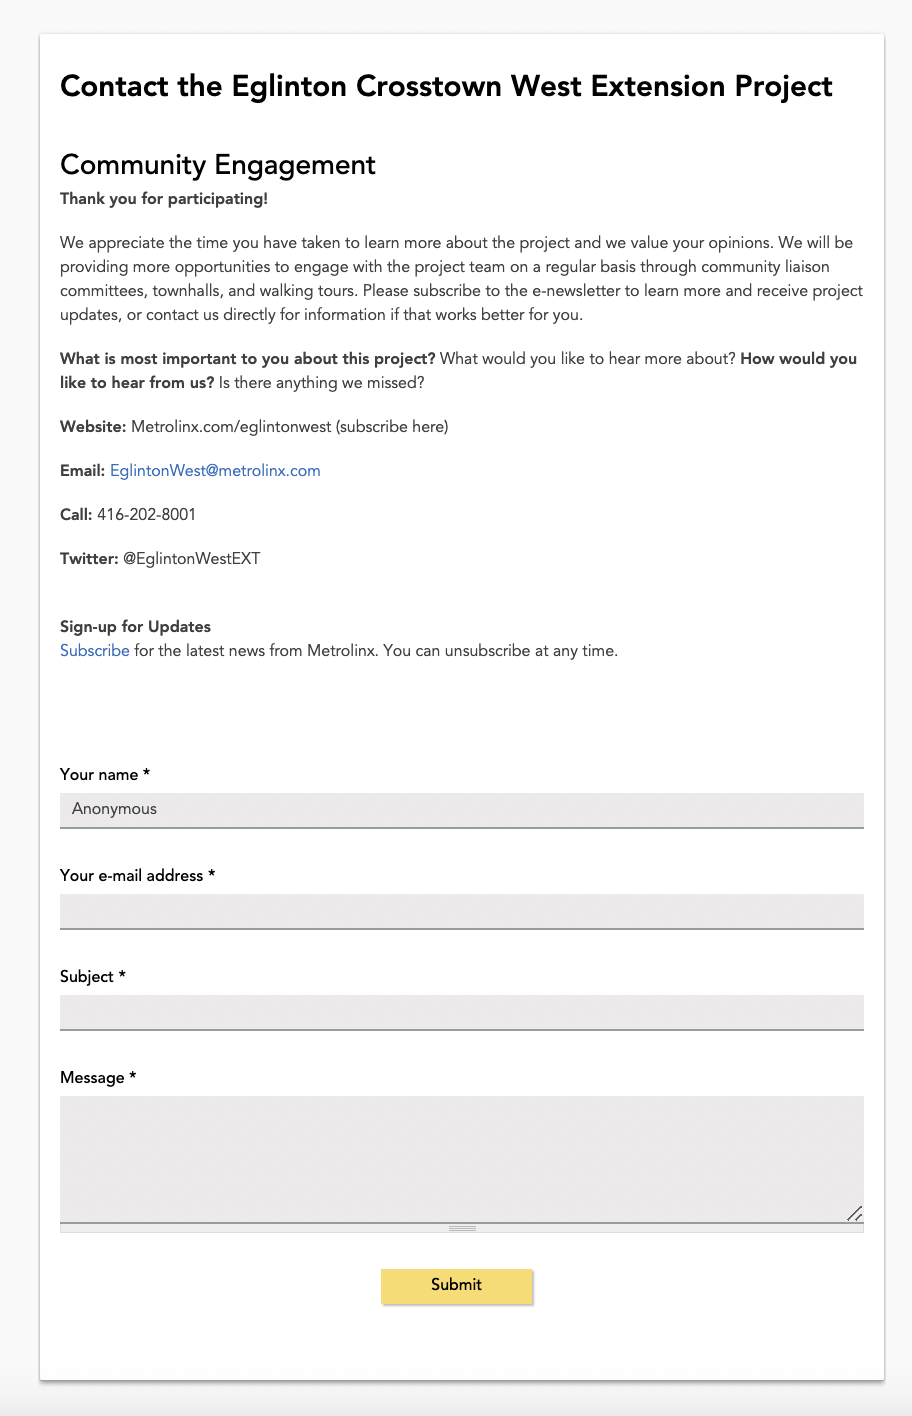The height and width of the screenshot is (1416, 912).
Task: Click the EglintonWest@metrolinx.com email link
Action: click(x=215, y=471)
